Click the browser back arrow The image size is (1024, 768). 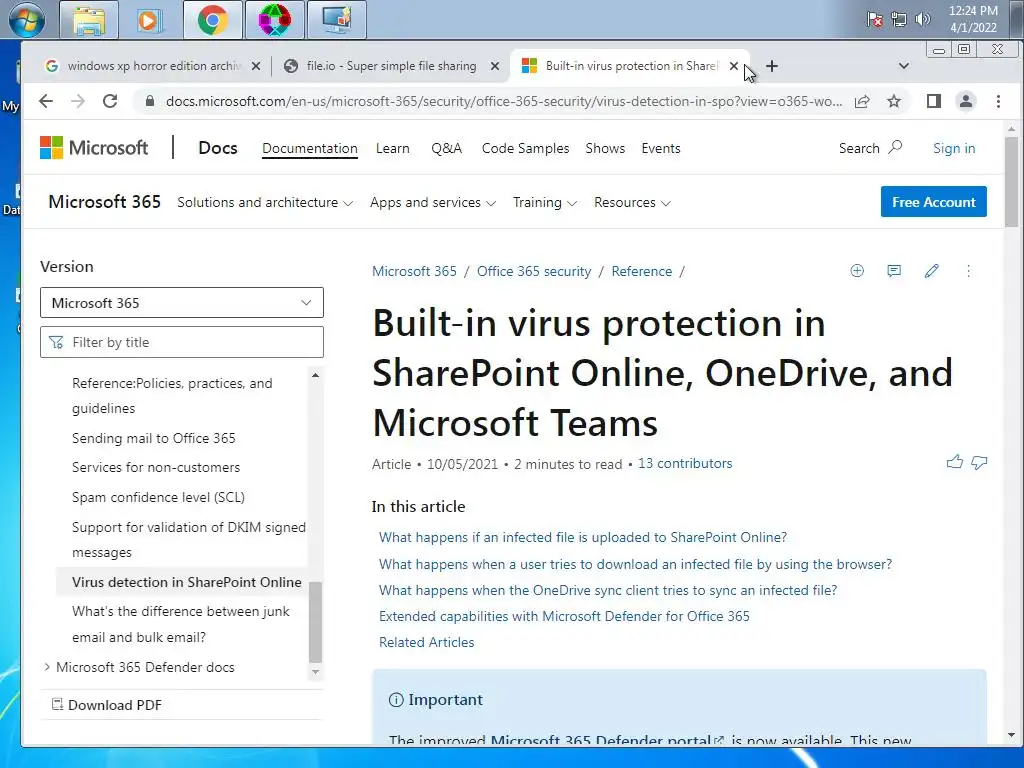46,101
